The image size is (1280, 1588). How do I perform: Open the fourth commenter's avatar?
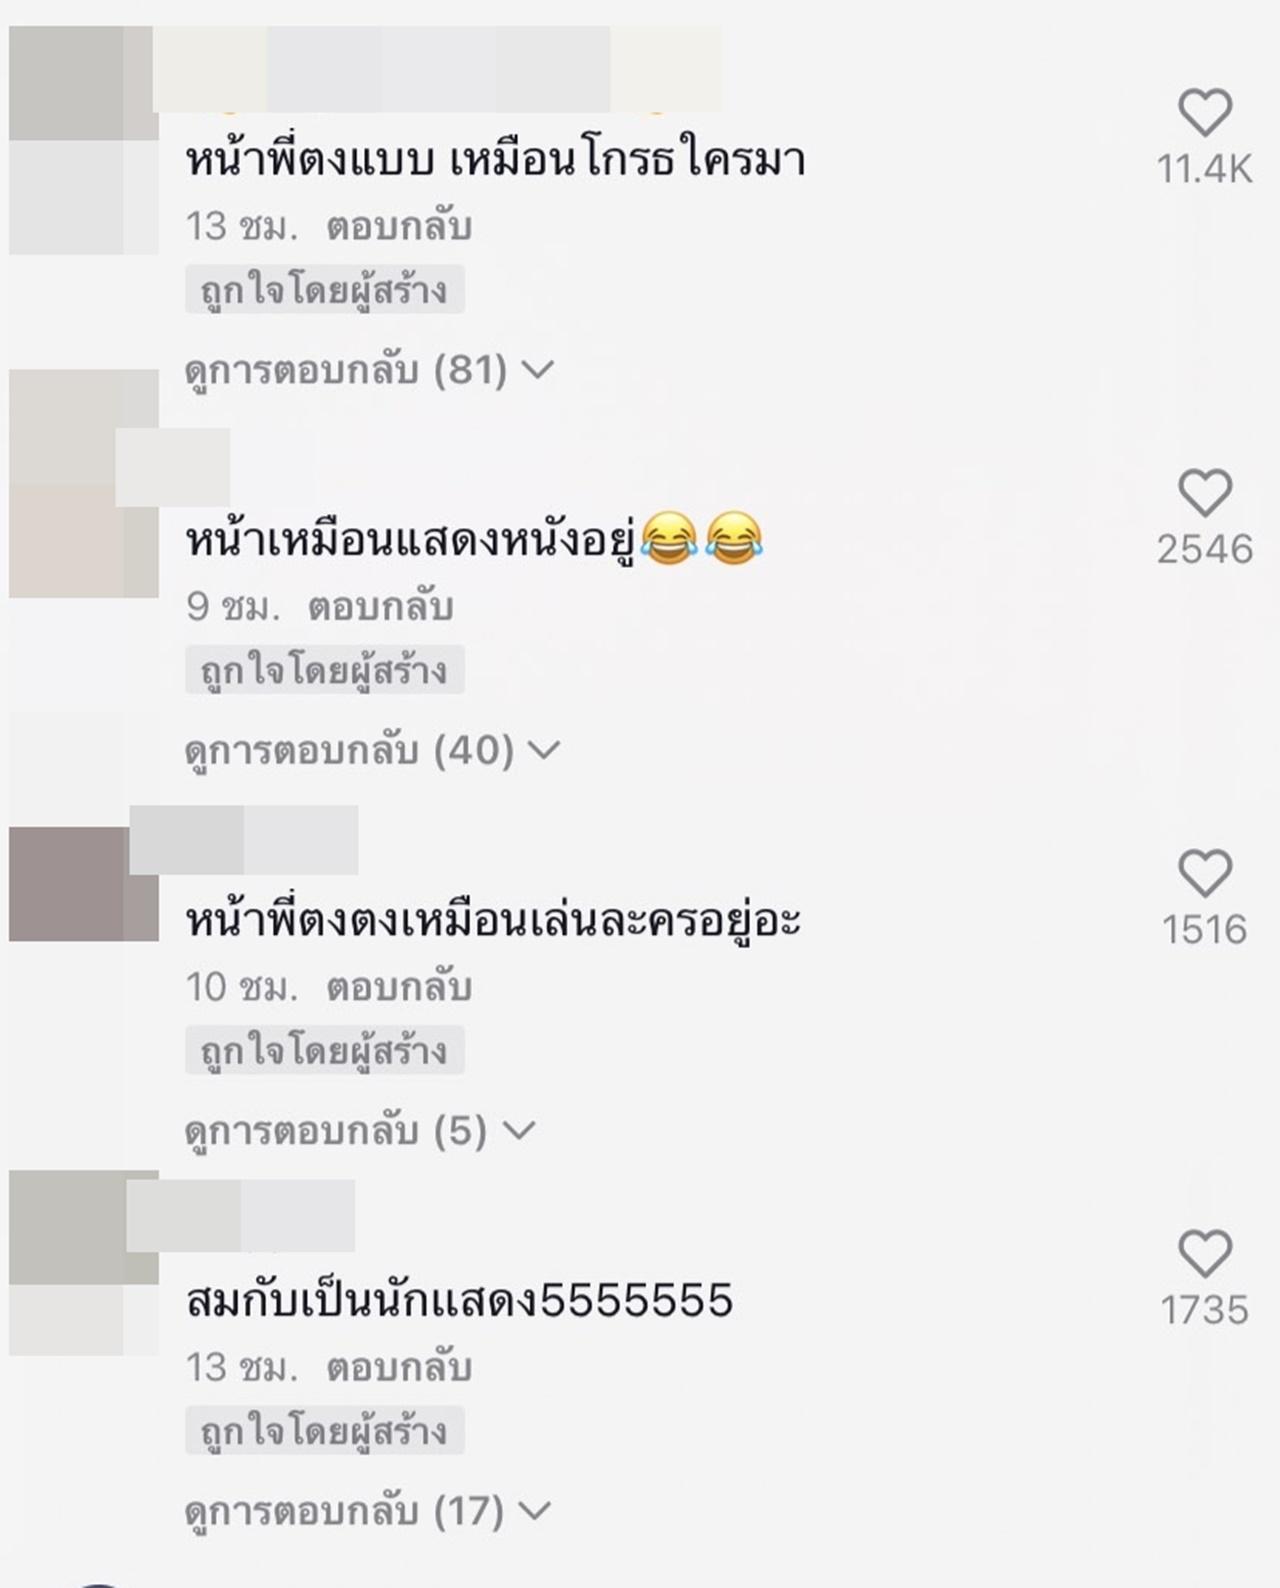(x=82, y=1262)
